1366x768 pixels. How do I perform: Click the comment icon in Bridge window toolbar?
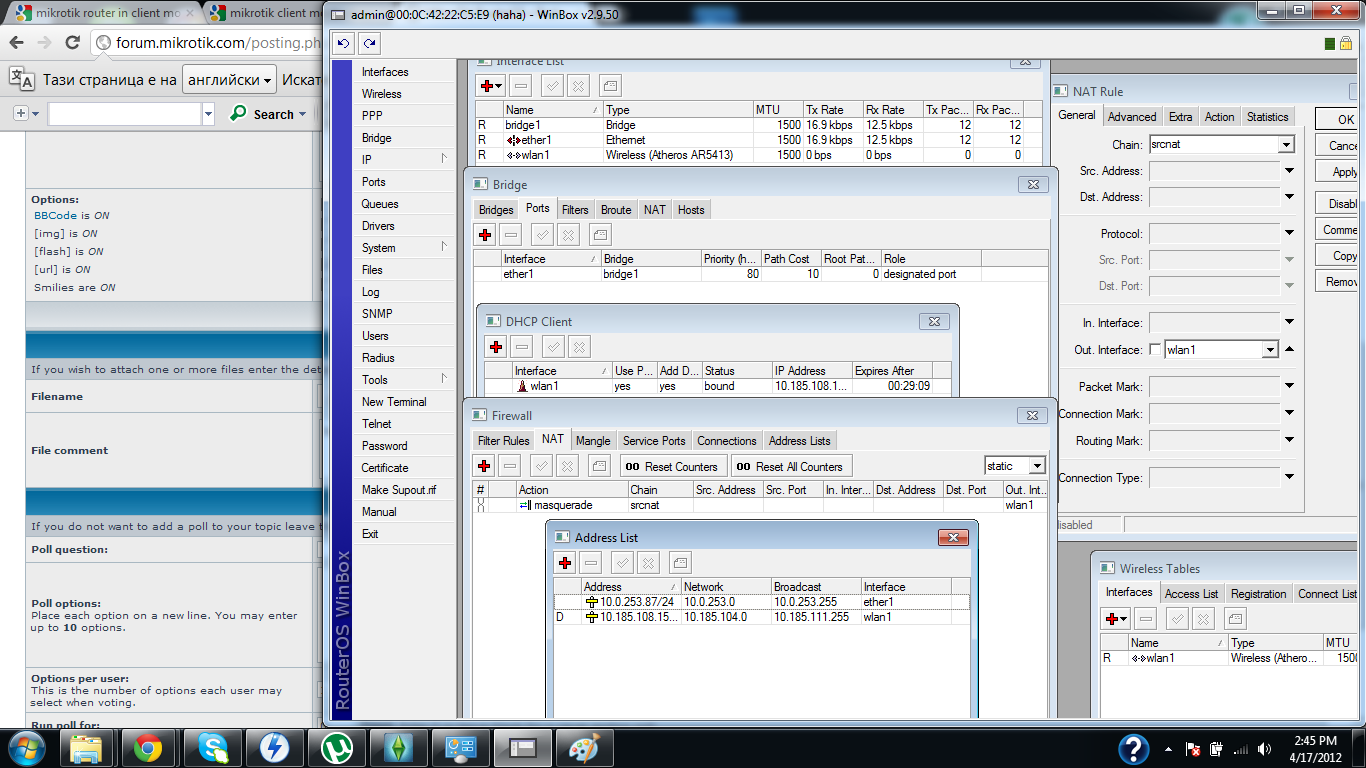(x=599, y=235)
